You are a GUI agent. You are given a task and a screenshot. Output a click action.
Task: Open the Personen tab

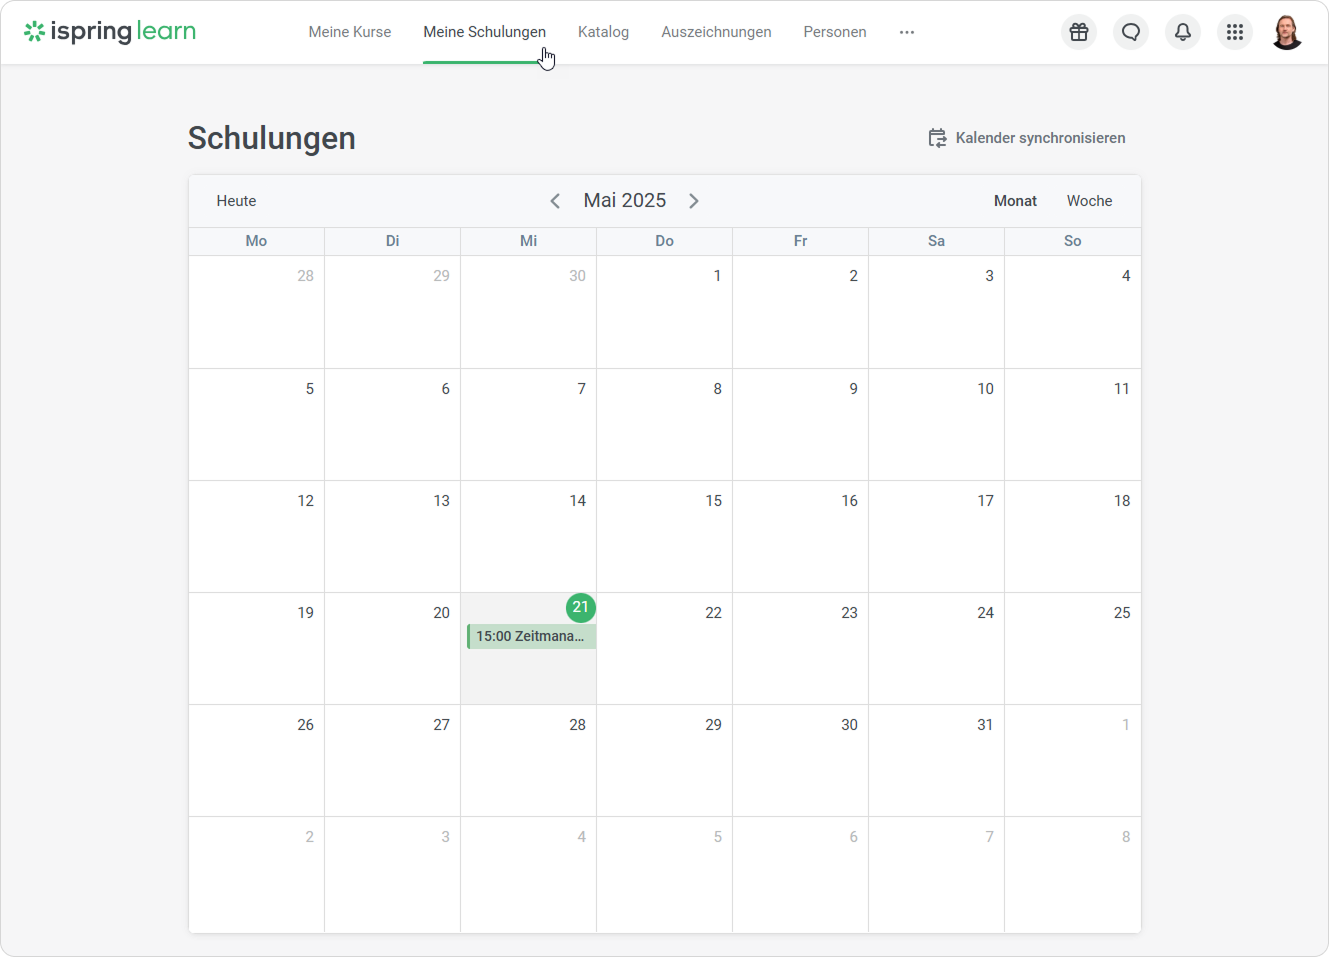(835, 32)
